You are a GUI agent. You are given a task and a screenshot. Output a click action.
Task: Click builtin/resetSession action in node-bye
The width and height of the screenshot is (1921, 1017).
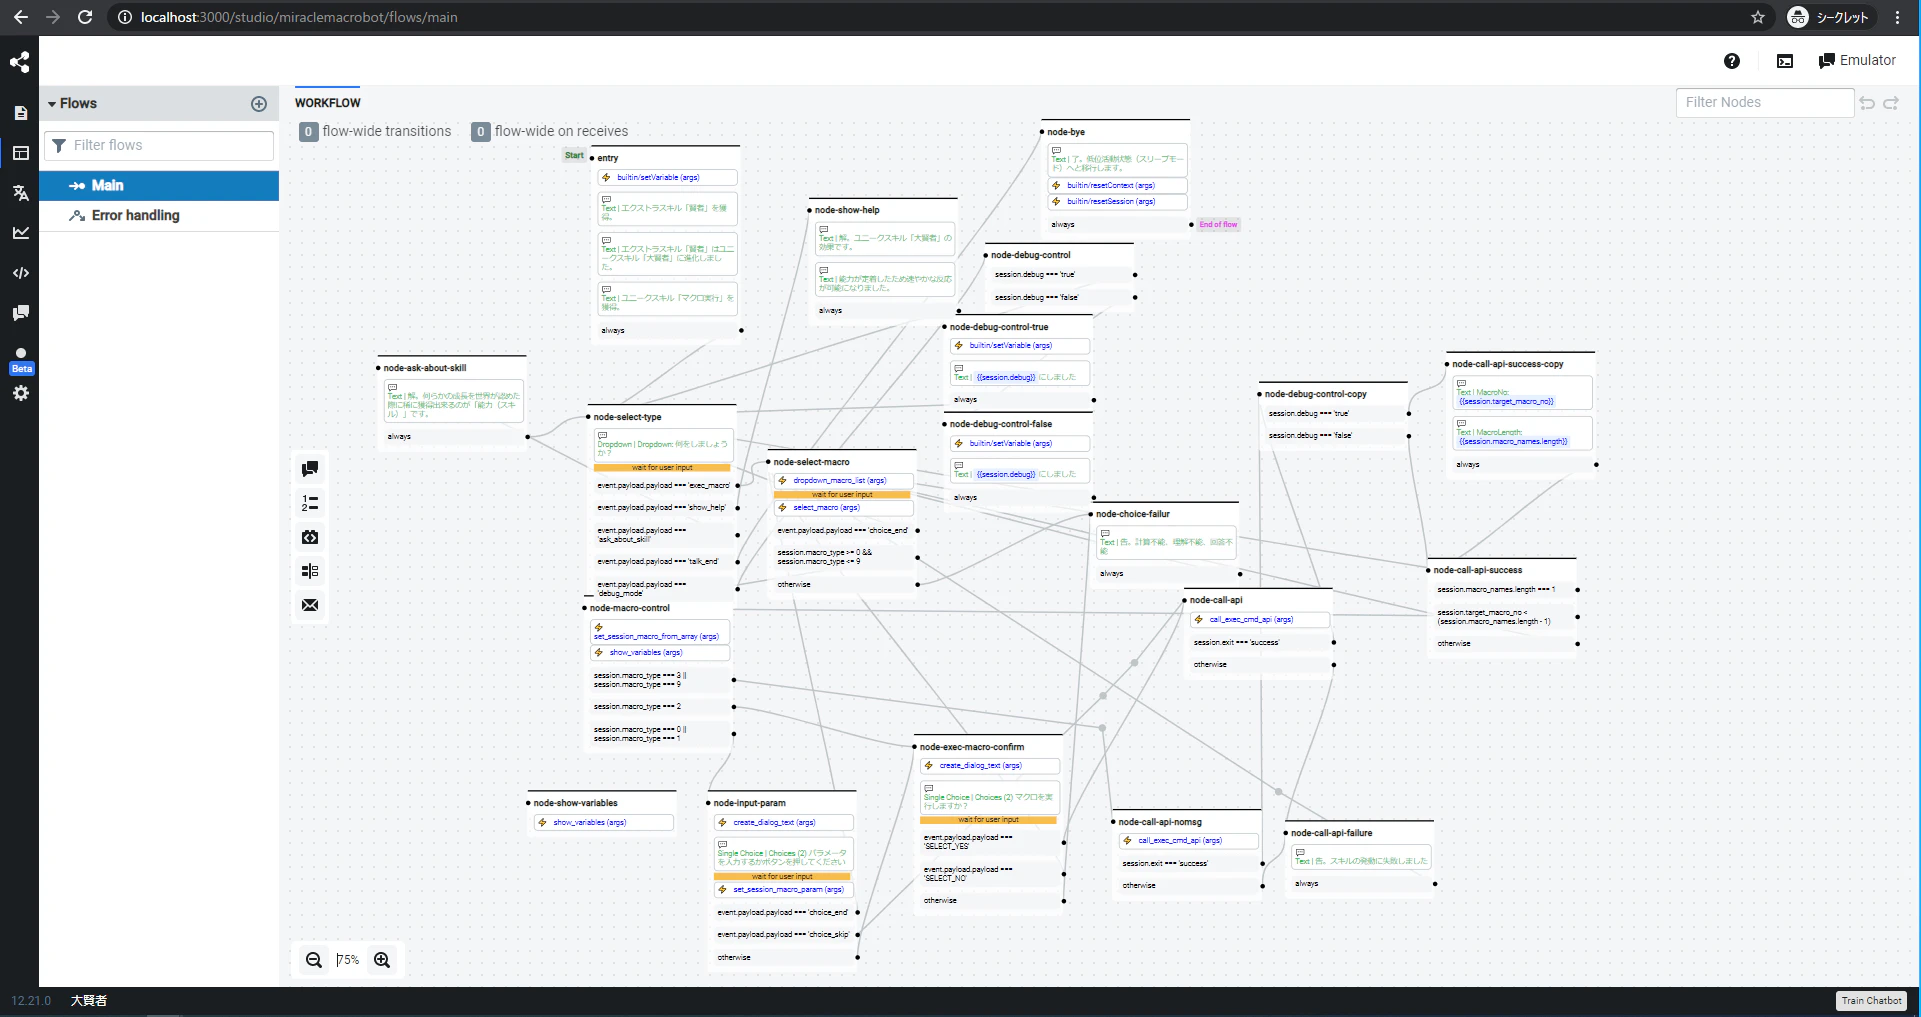click(1118, 202)
